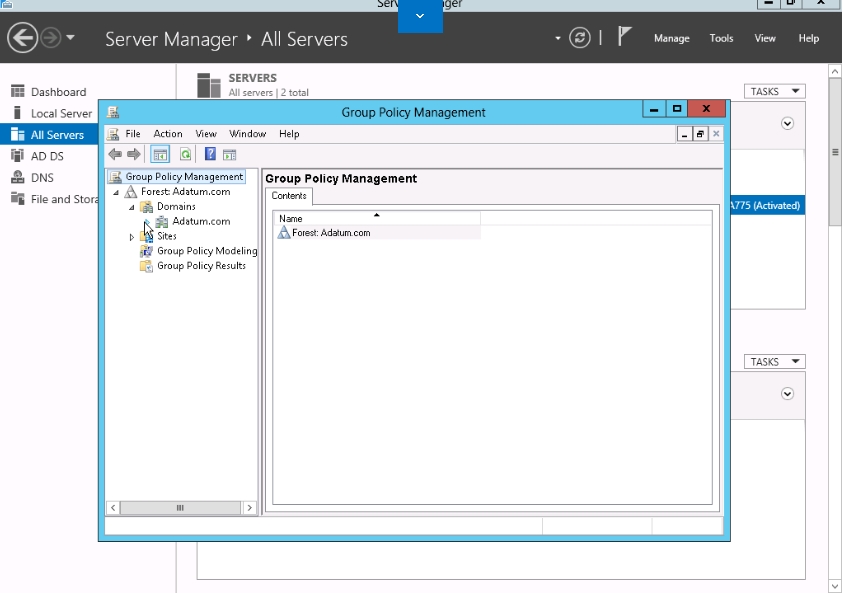Screen dimensions: 843x593
Task: Maximize the Group Policy Management window
Action: (677, 109)
